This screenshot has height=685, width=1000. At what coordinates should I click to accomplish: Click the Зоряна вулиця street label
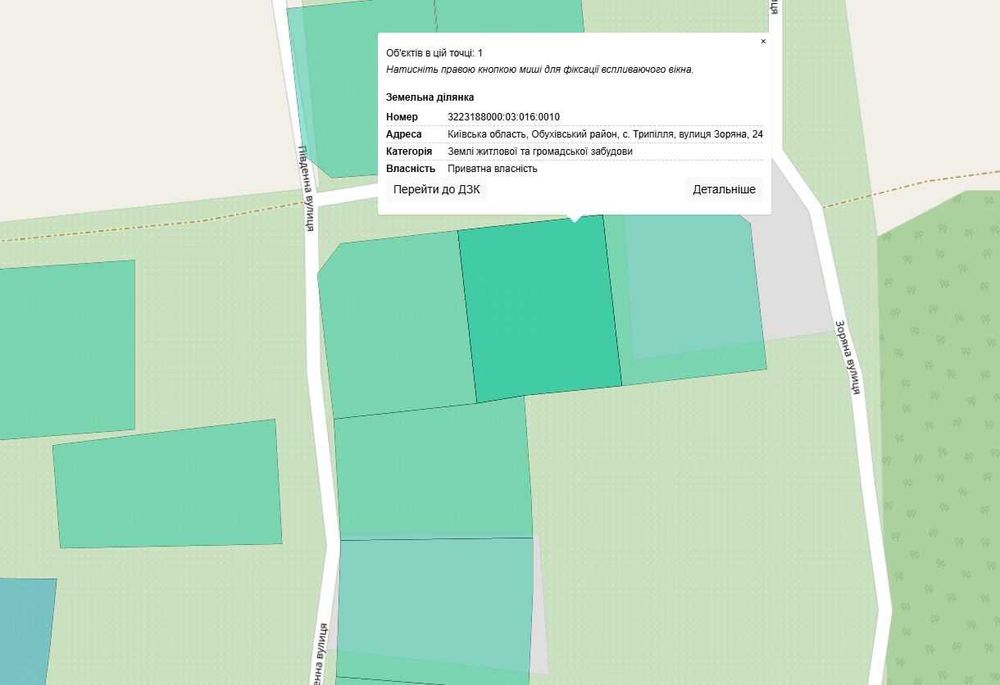pos(848,357)
